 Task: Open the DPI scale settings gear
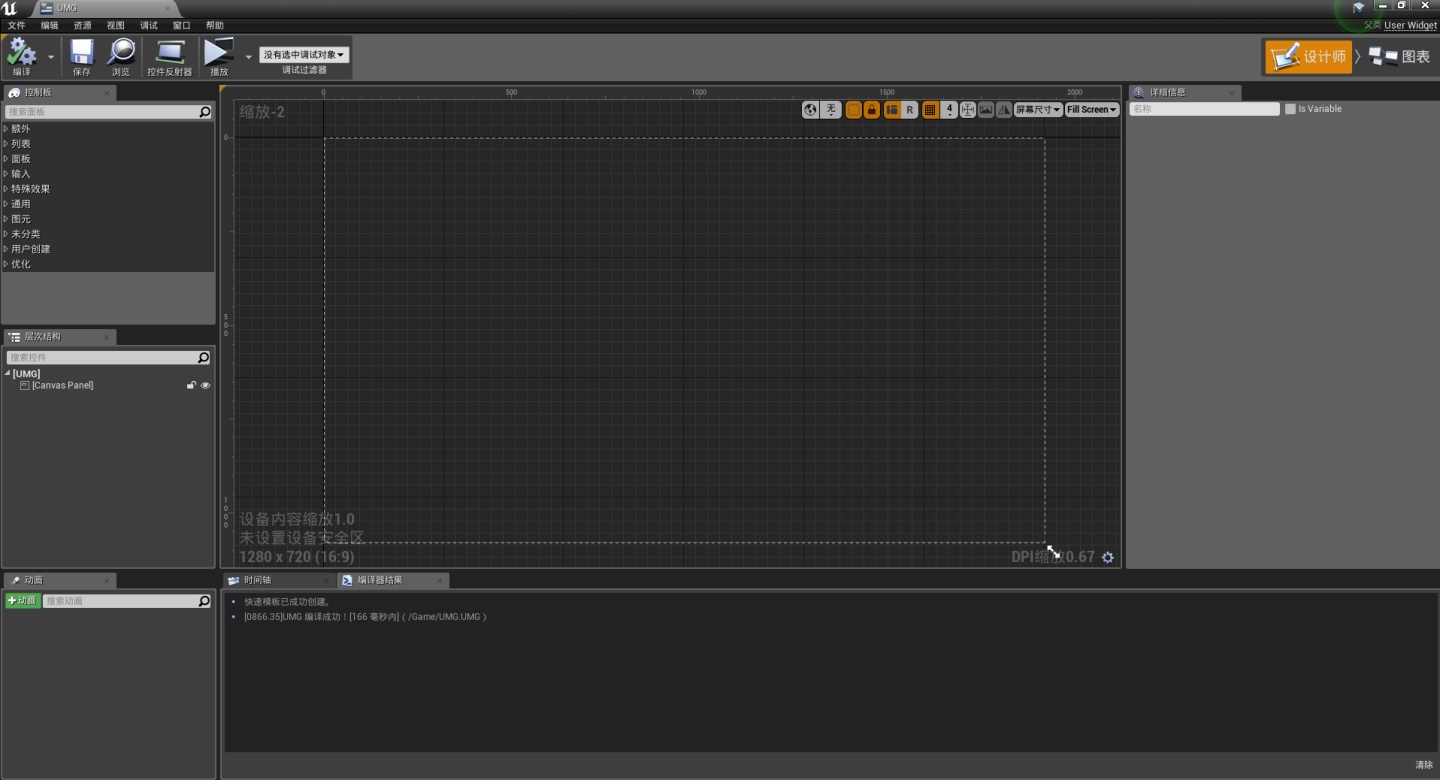[x=1108, y=558]
